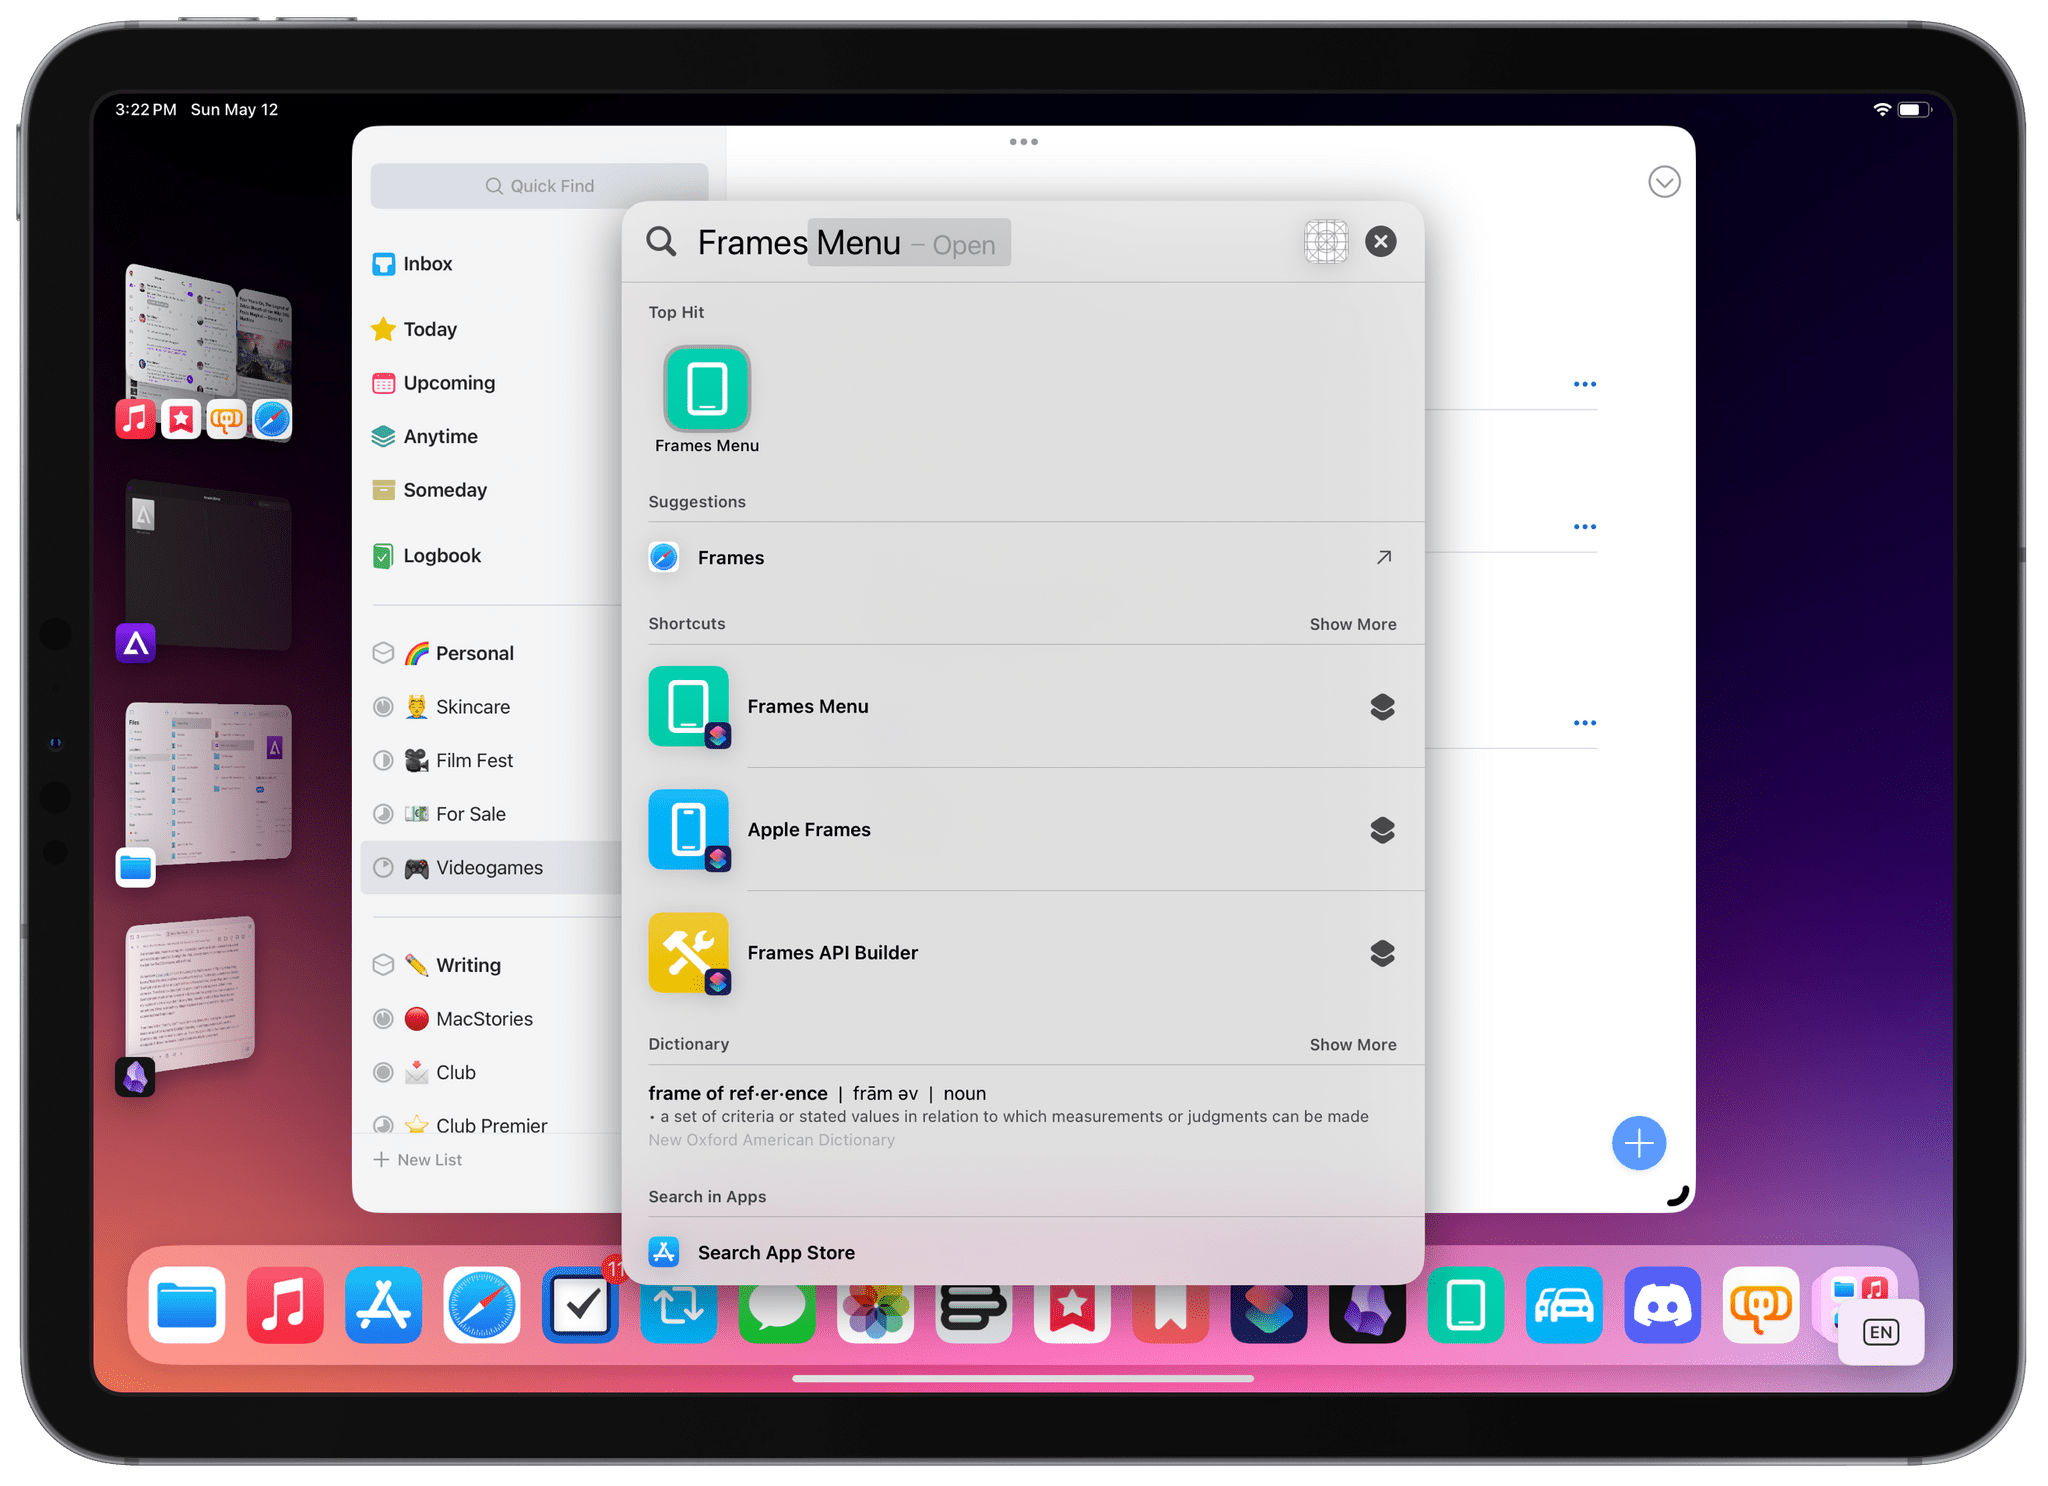Screen dimensions: 2048x1486
Task: Open Quick Find in the Things sidebar
Action: pos(539,186)
